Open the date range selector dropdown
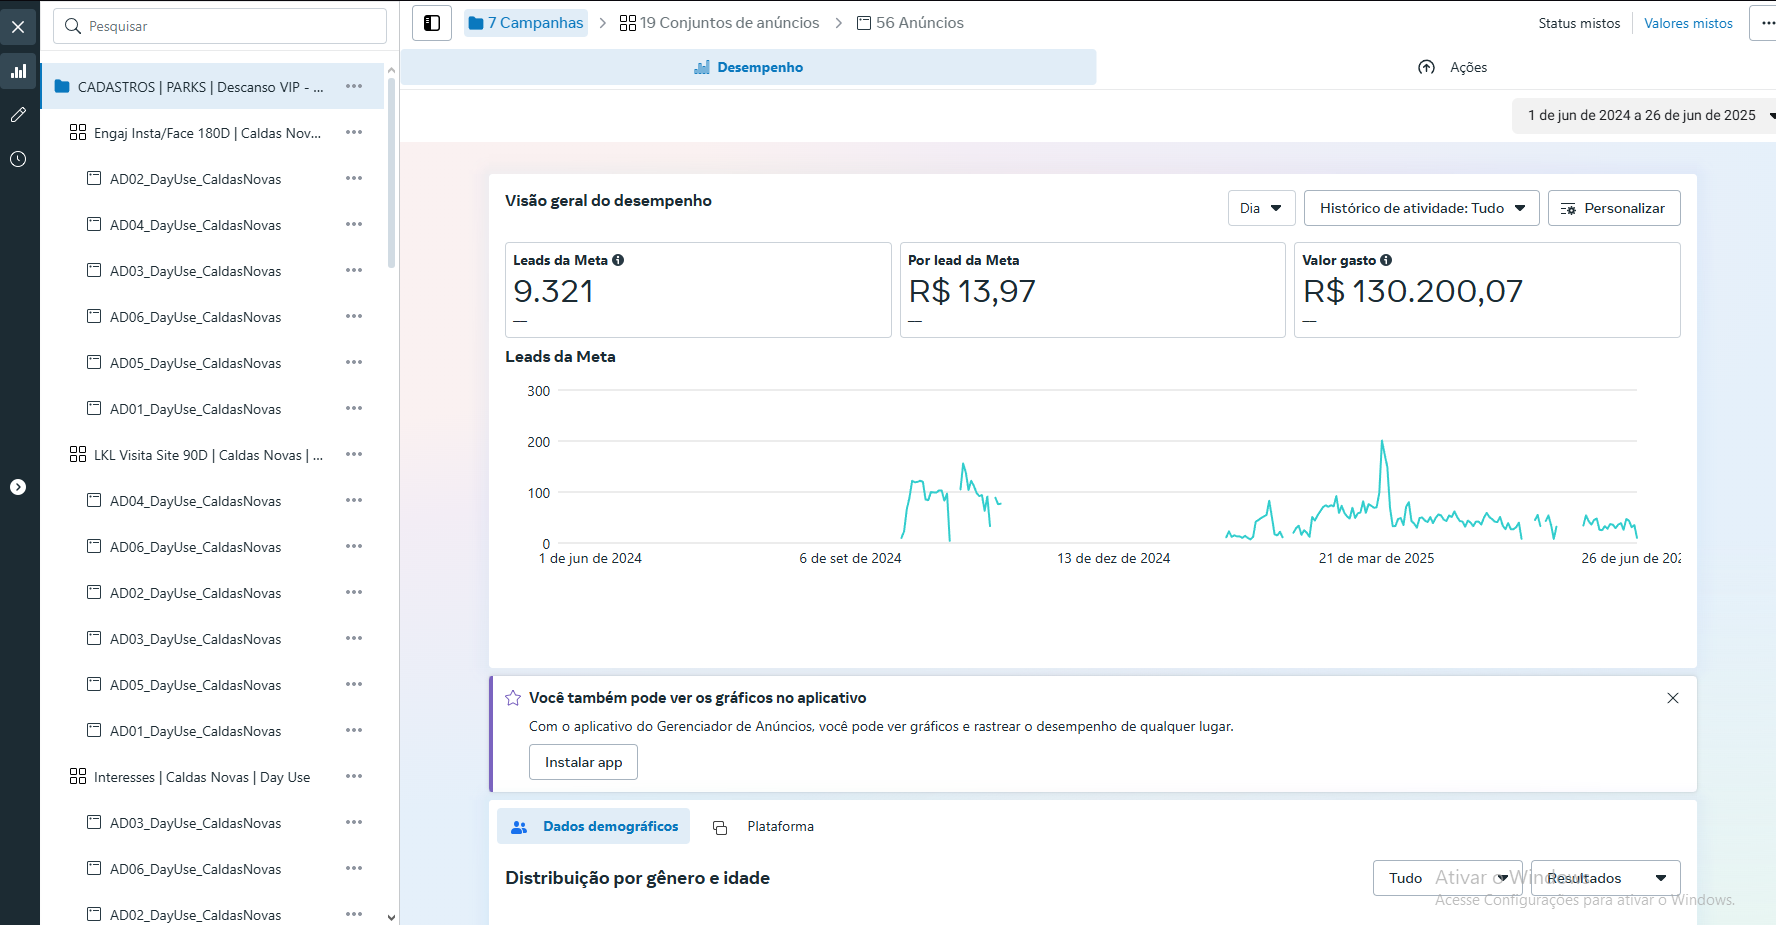 1645,115
